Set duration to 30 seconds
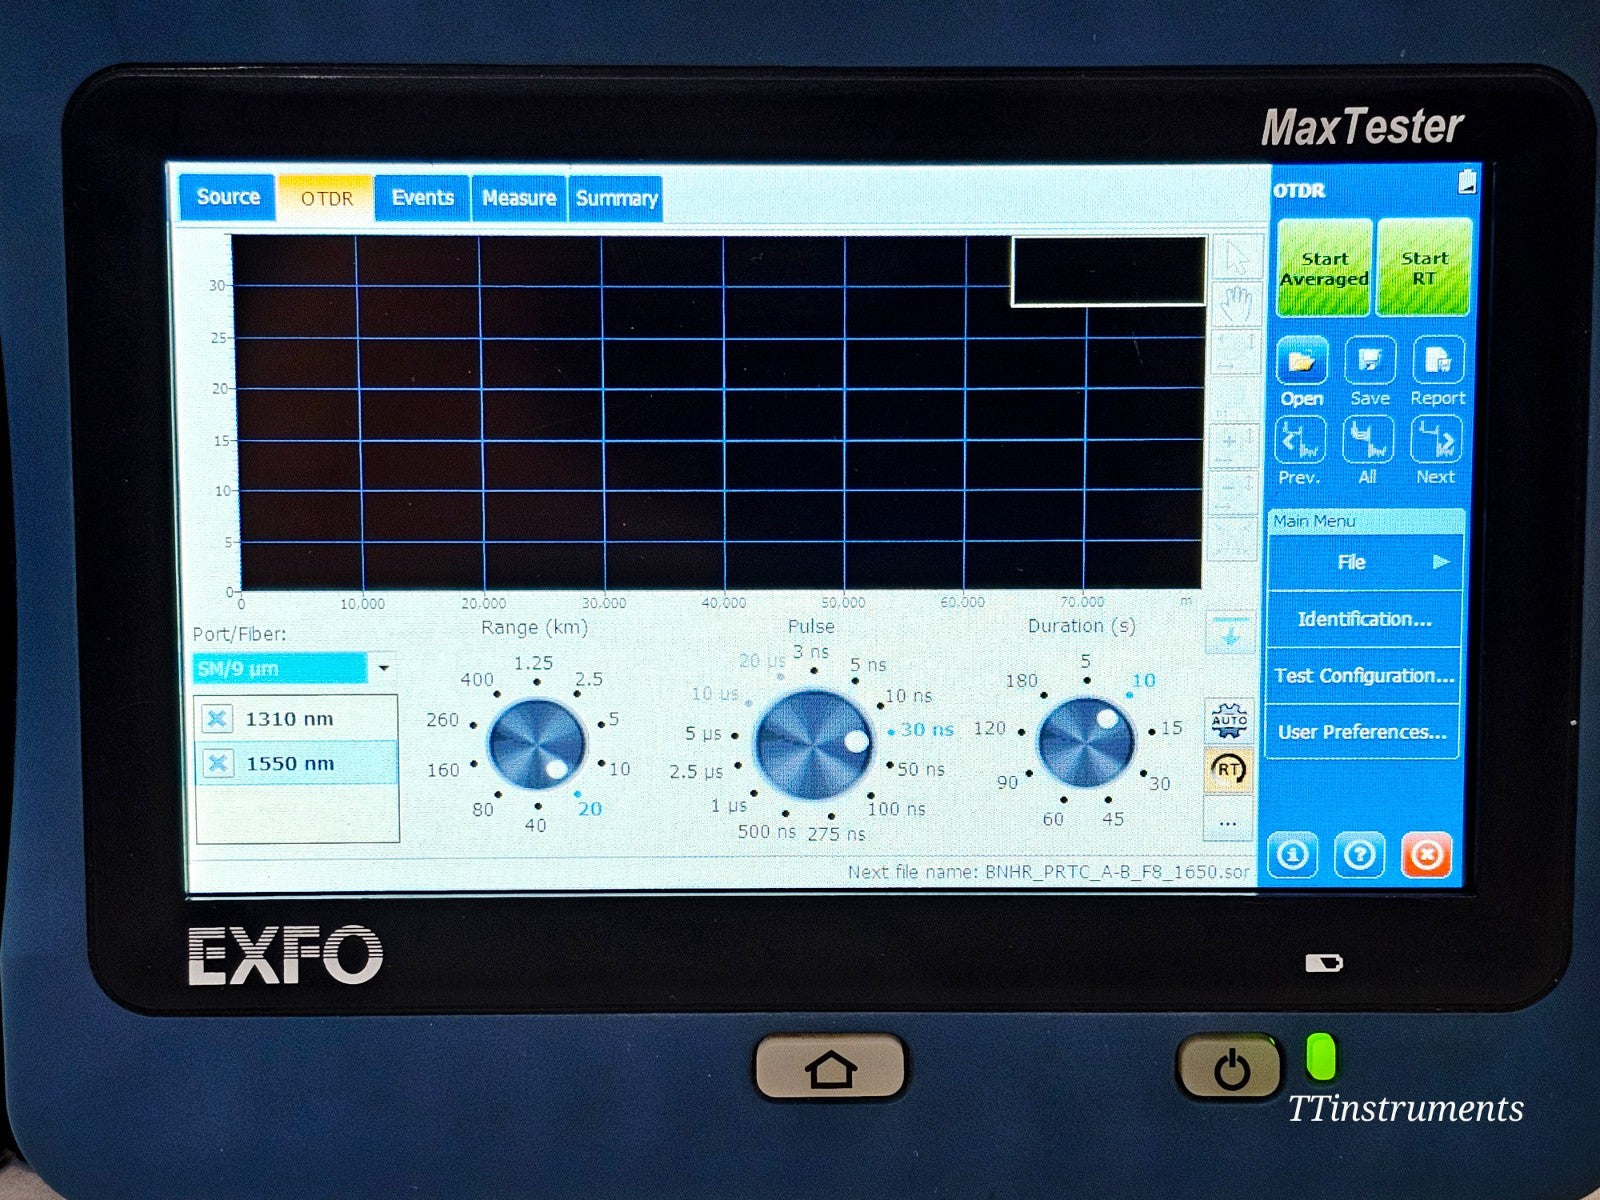1600x1200 pixels. [1159, 784]
